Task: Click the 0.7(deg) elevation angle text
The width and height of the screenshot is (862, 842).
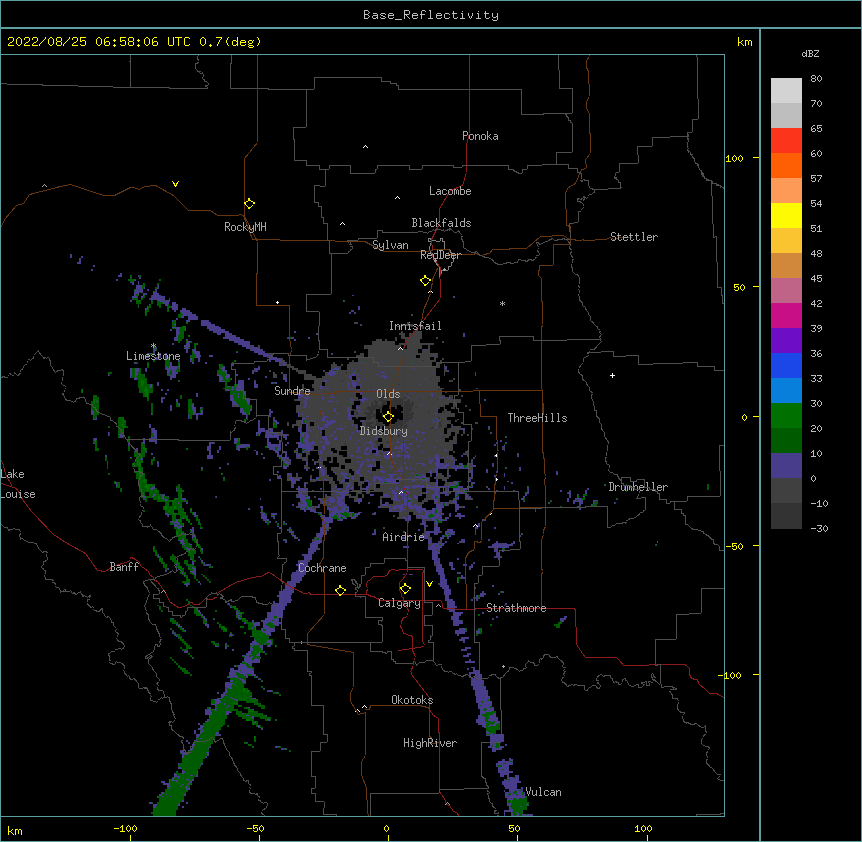Action: [230, 42]
